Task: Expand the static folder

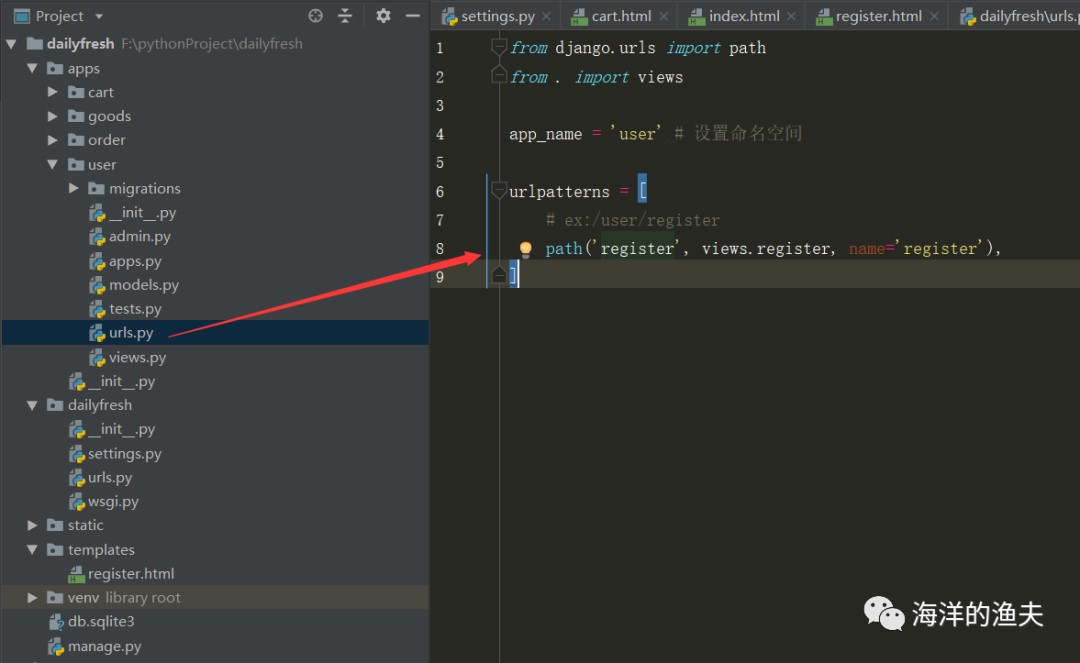Action: coord(32,525)
